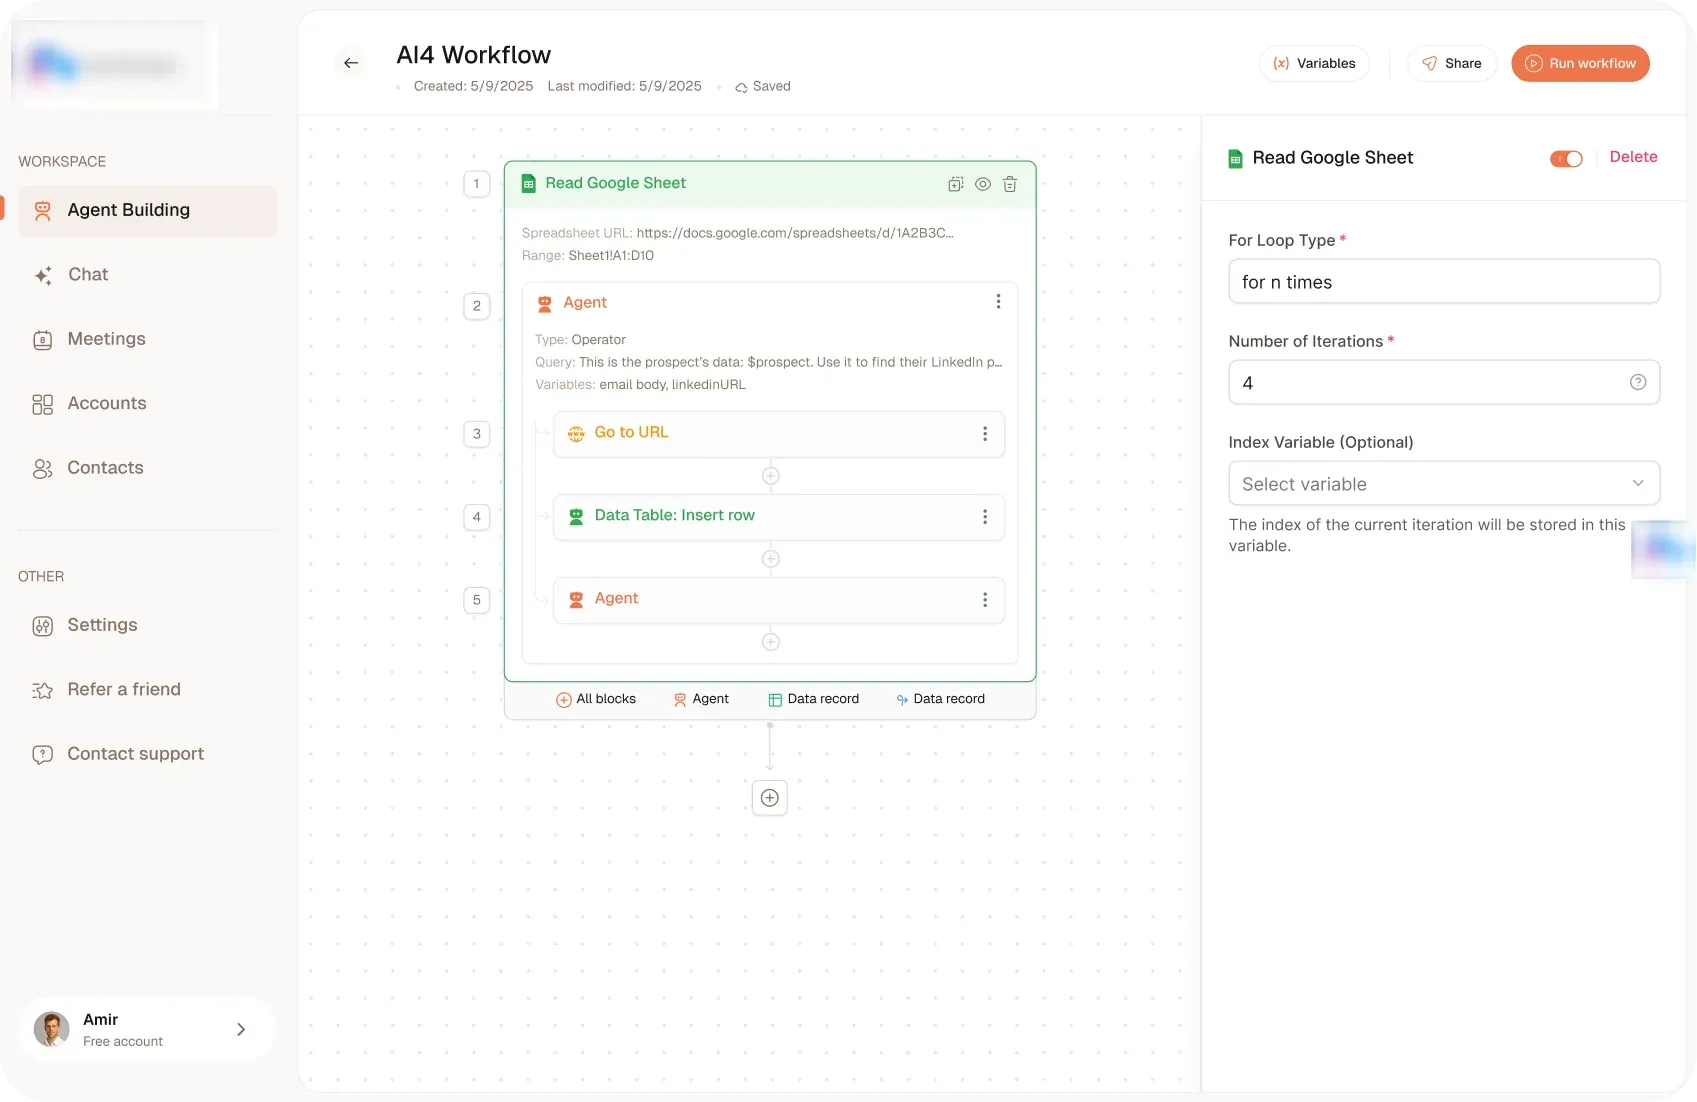Click the help icon in Number of Iterations field
Screen dimensions: 1697x1102
(1638, 382)
